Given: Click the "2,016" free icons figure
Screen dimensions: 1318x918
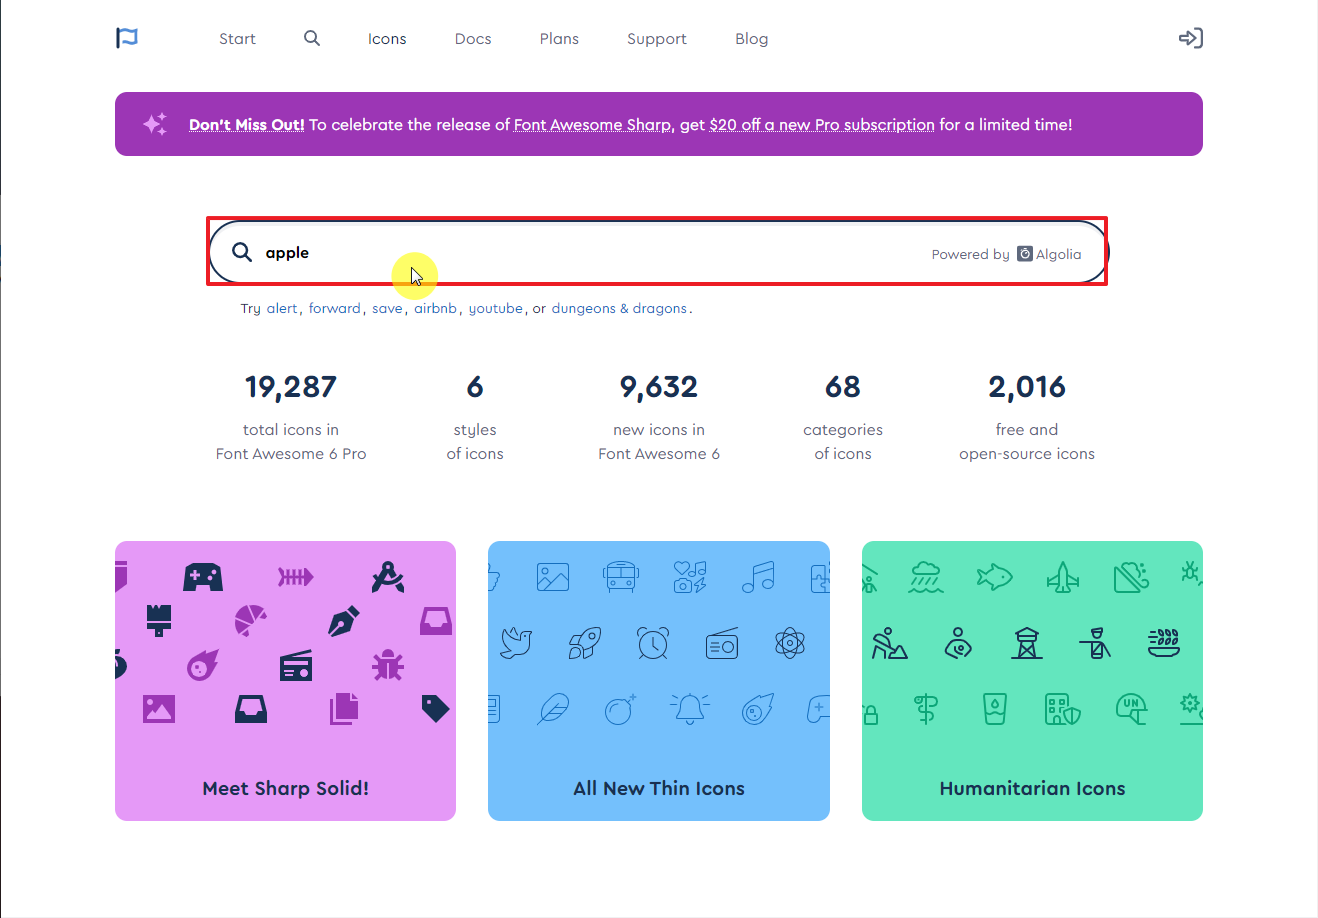Looking at the screenshot, I should (x=1027, y=387).
